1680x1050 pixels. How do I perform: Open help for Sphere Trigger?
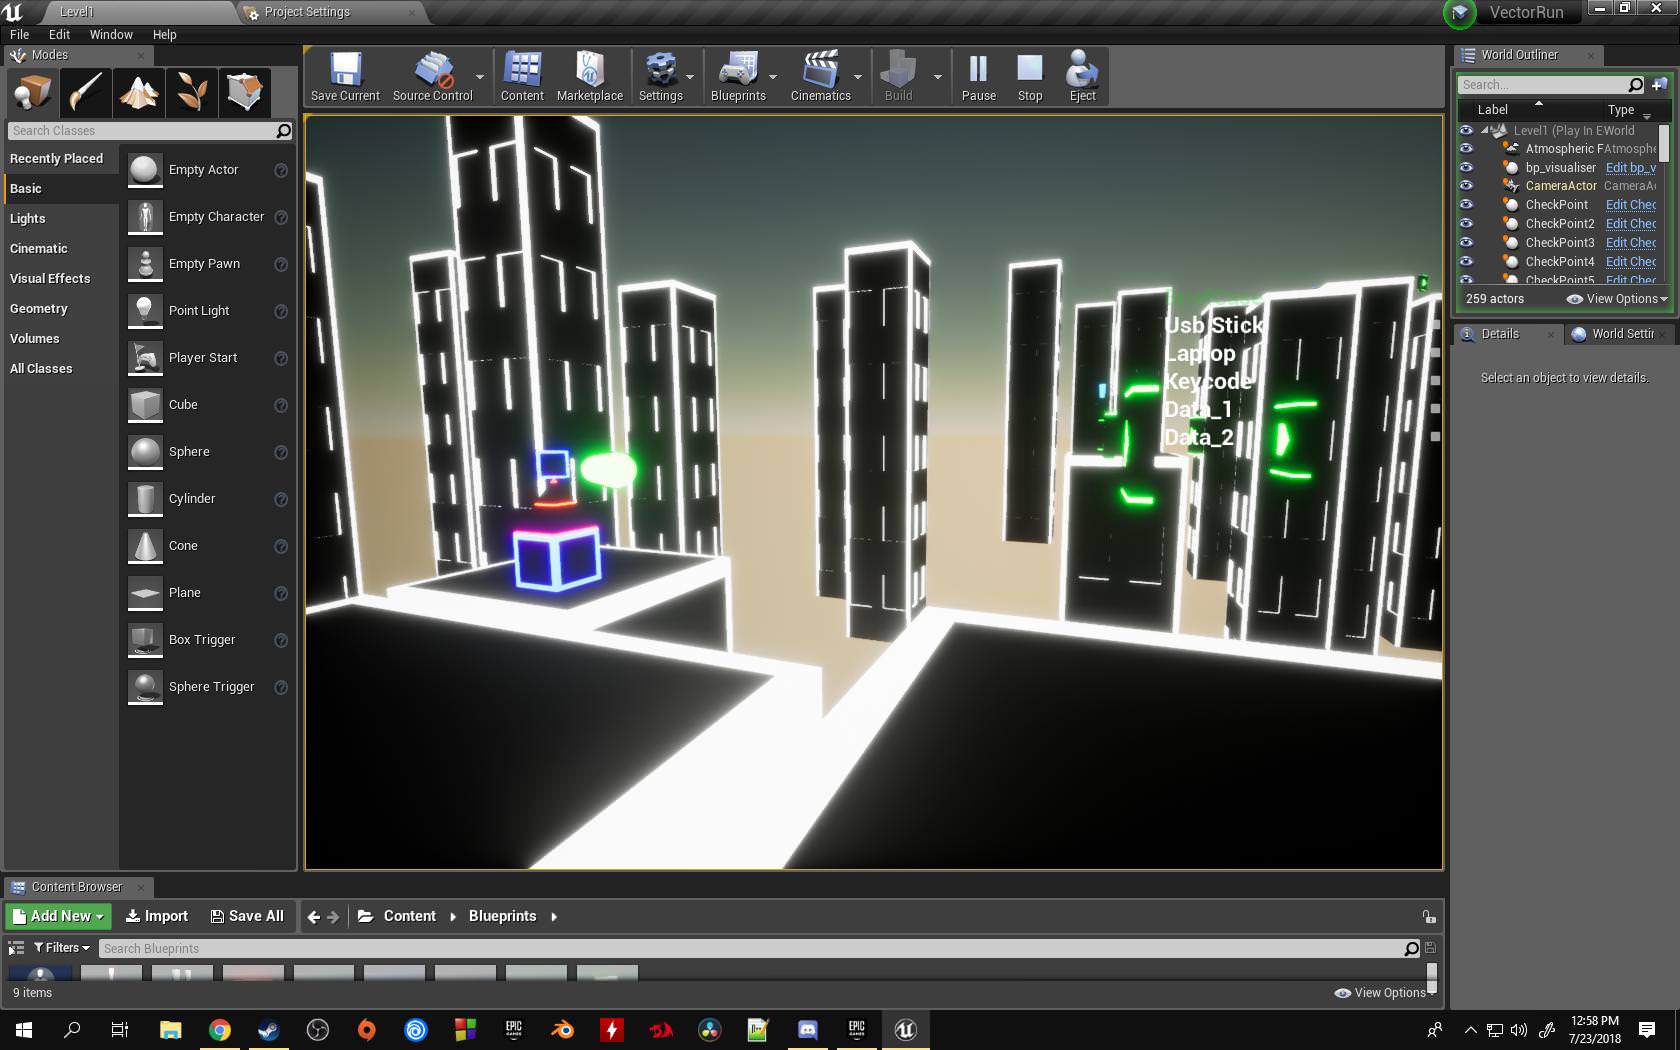[x=281, y=687]
